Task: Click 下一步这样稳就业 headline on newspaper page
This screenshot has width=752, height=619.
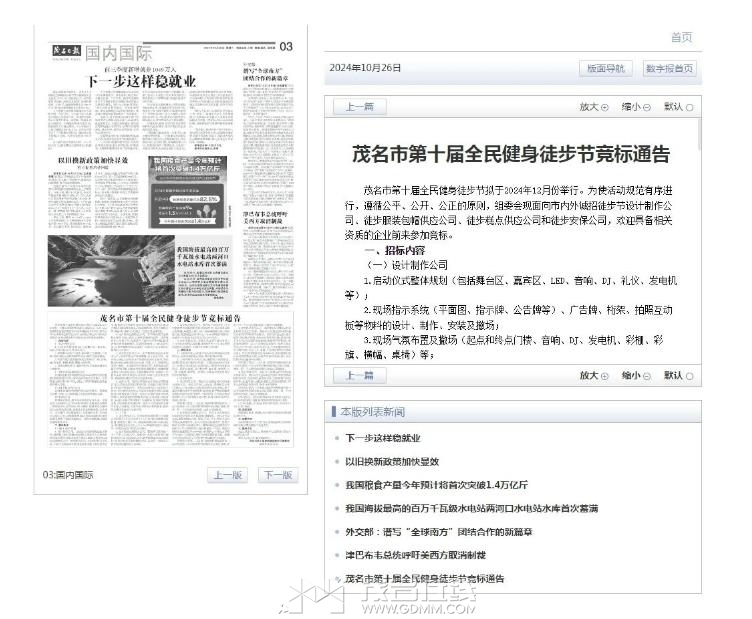Action: point(141,81)
